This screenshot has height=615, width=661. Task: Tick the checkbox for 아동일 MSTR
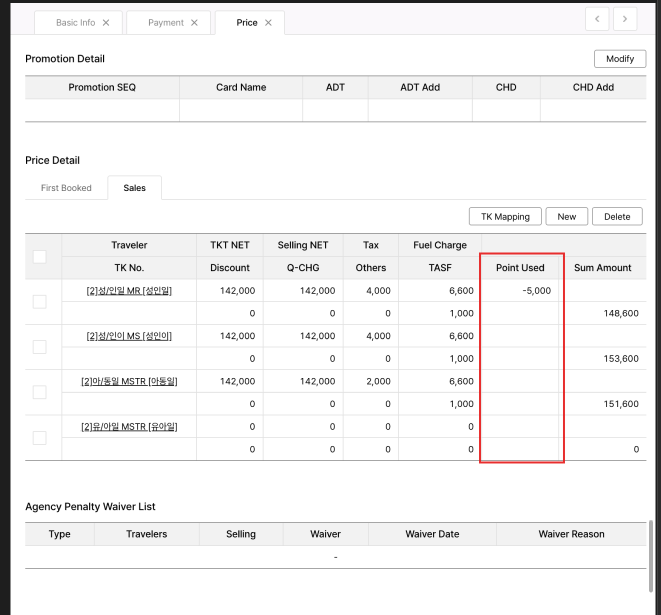tap(40, 392)
